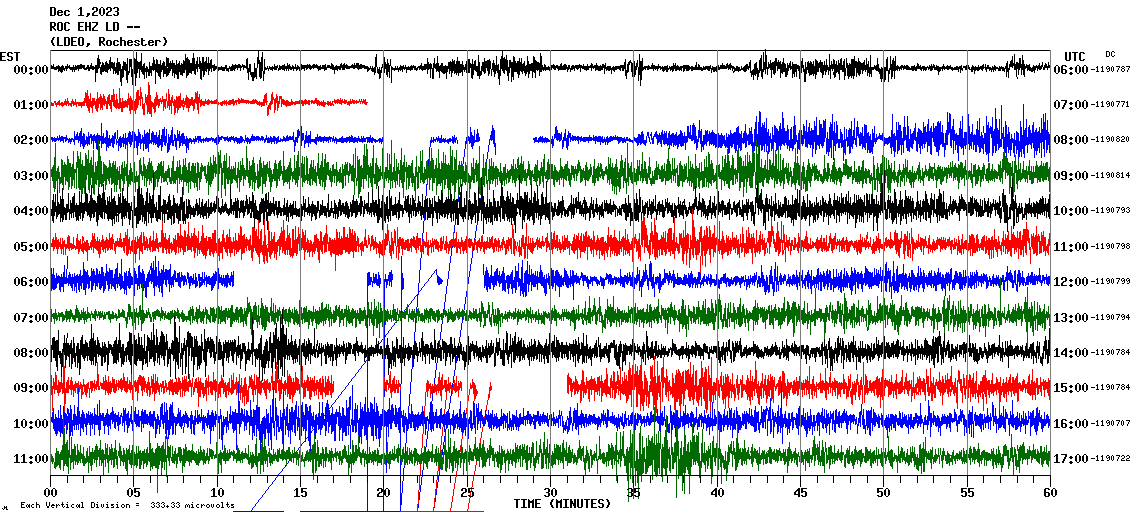The width and height of the screenshot is (1130, 519).
Task: Click the DC value -1190771
Action: [x=1109, y=105]
